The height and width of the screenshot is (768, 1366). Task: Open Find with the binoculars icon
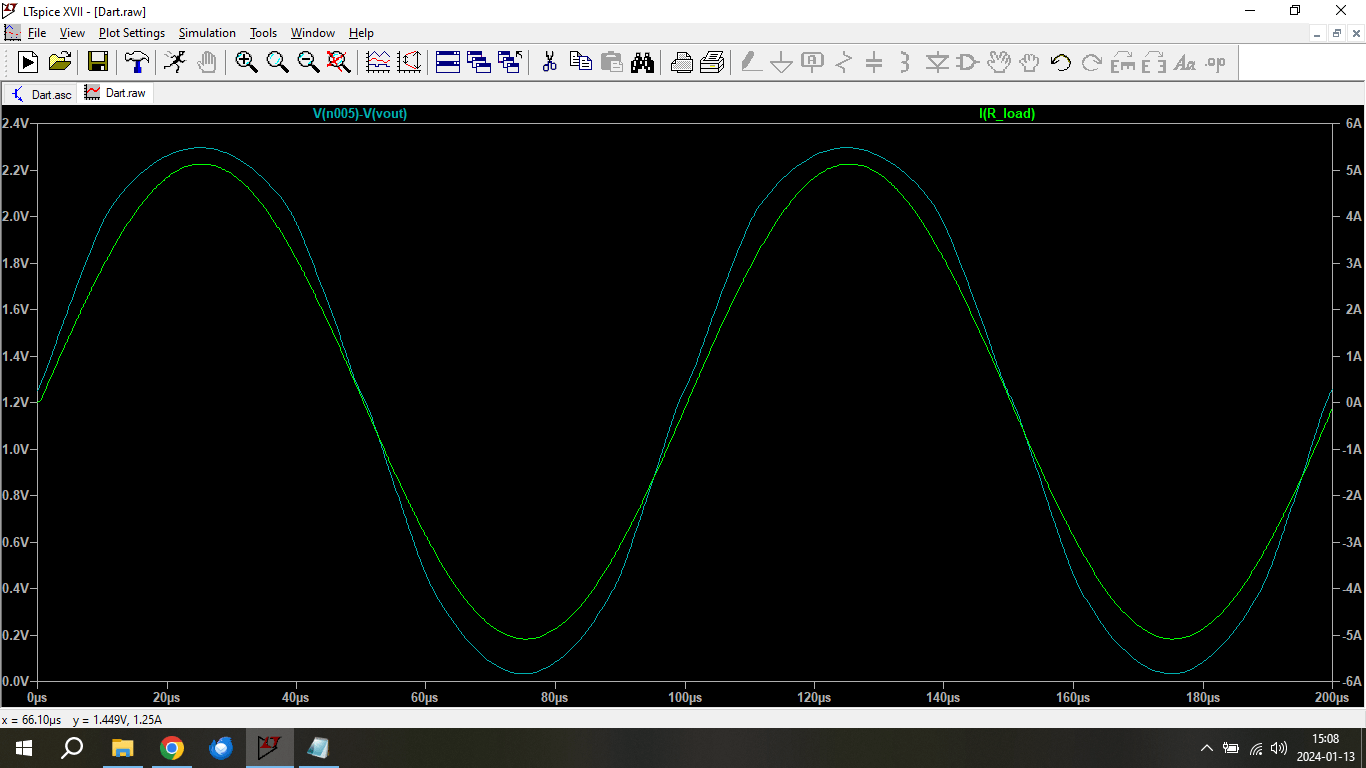(642, 62)
